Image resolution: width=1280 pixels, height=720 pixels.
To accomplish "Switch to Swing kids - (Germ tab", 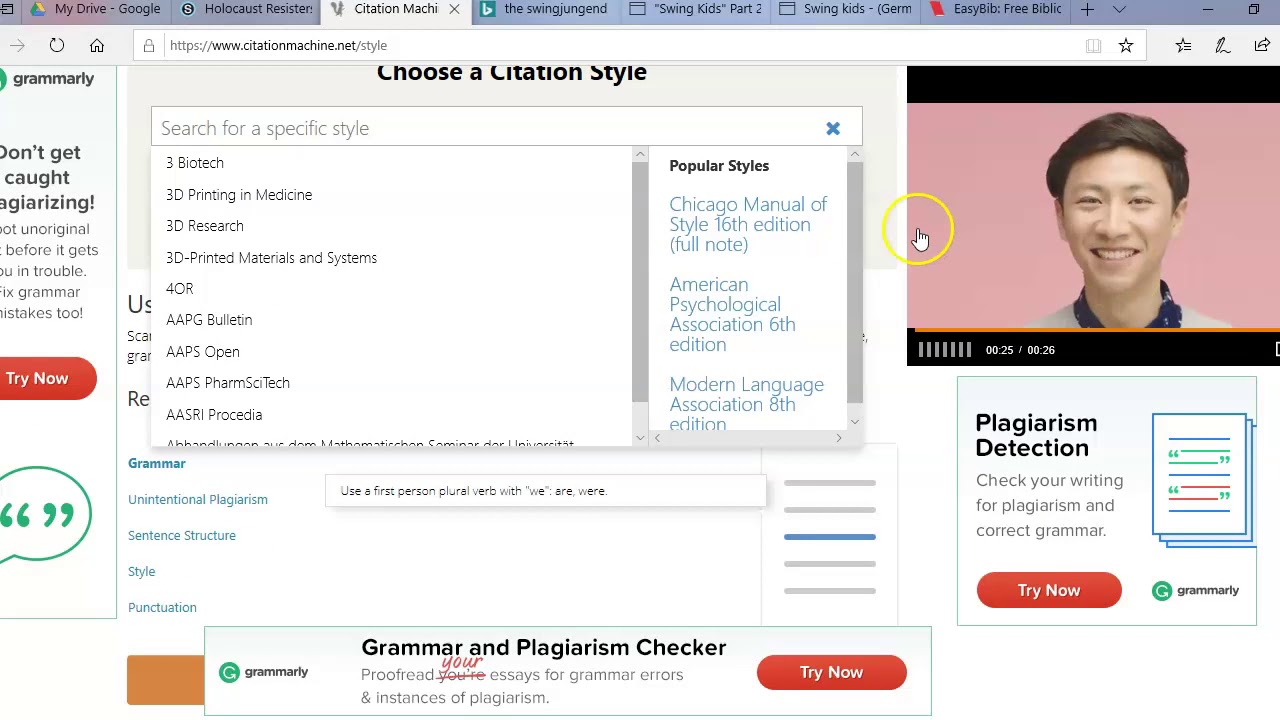I will click(x=845, y=9).
